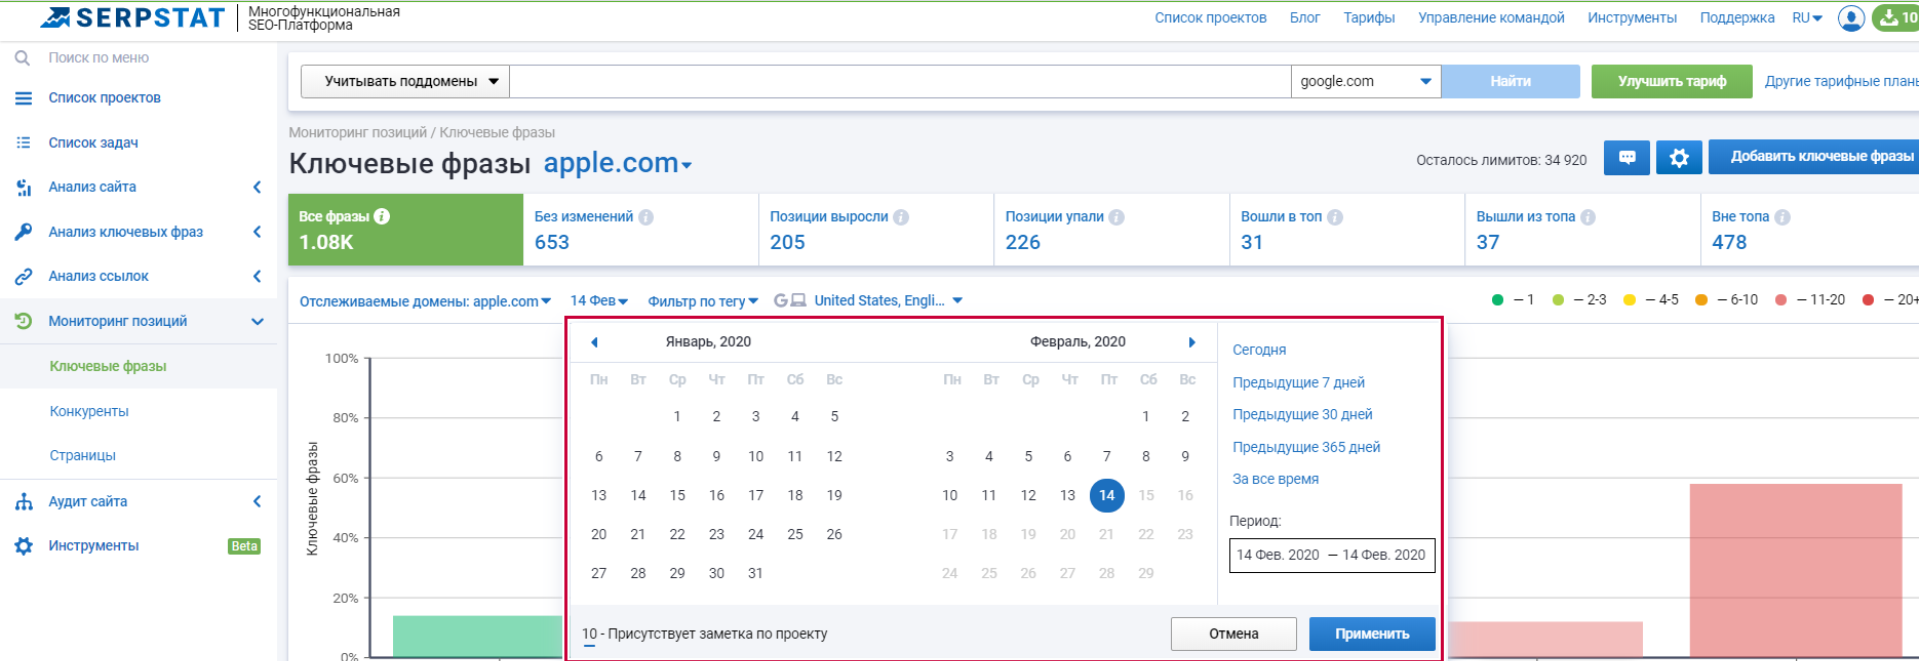Click the SERPSTAT logo
Viewport: 1919px width, 661px height.
click(x=133, y=18)
